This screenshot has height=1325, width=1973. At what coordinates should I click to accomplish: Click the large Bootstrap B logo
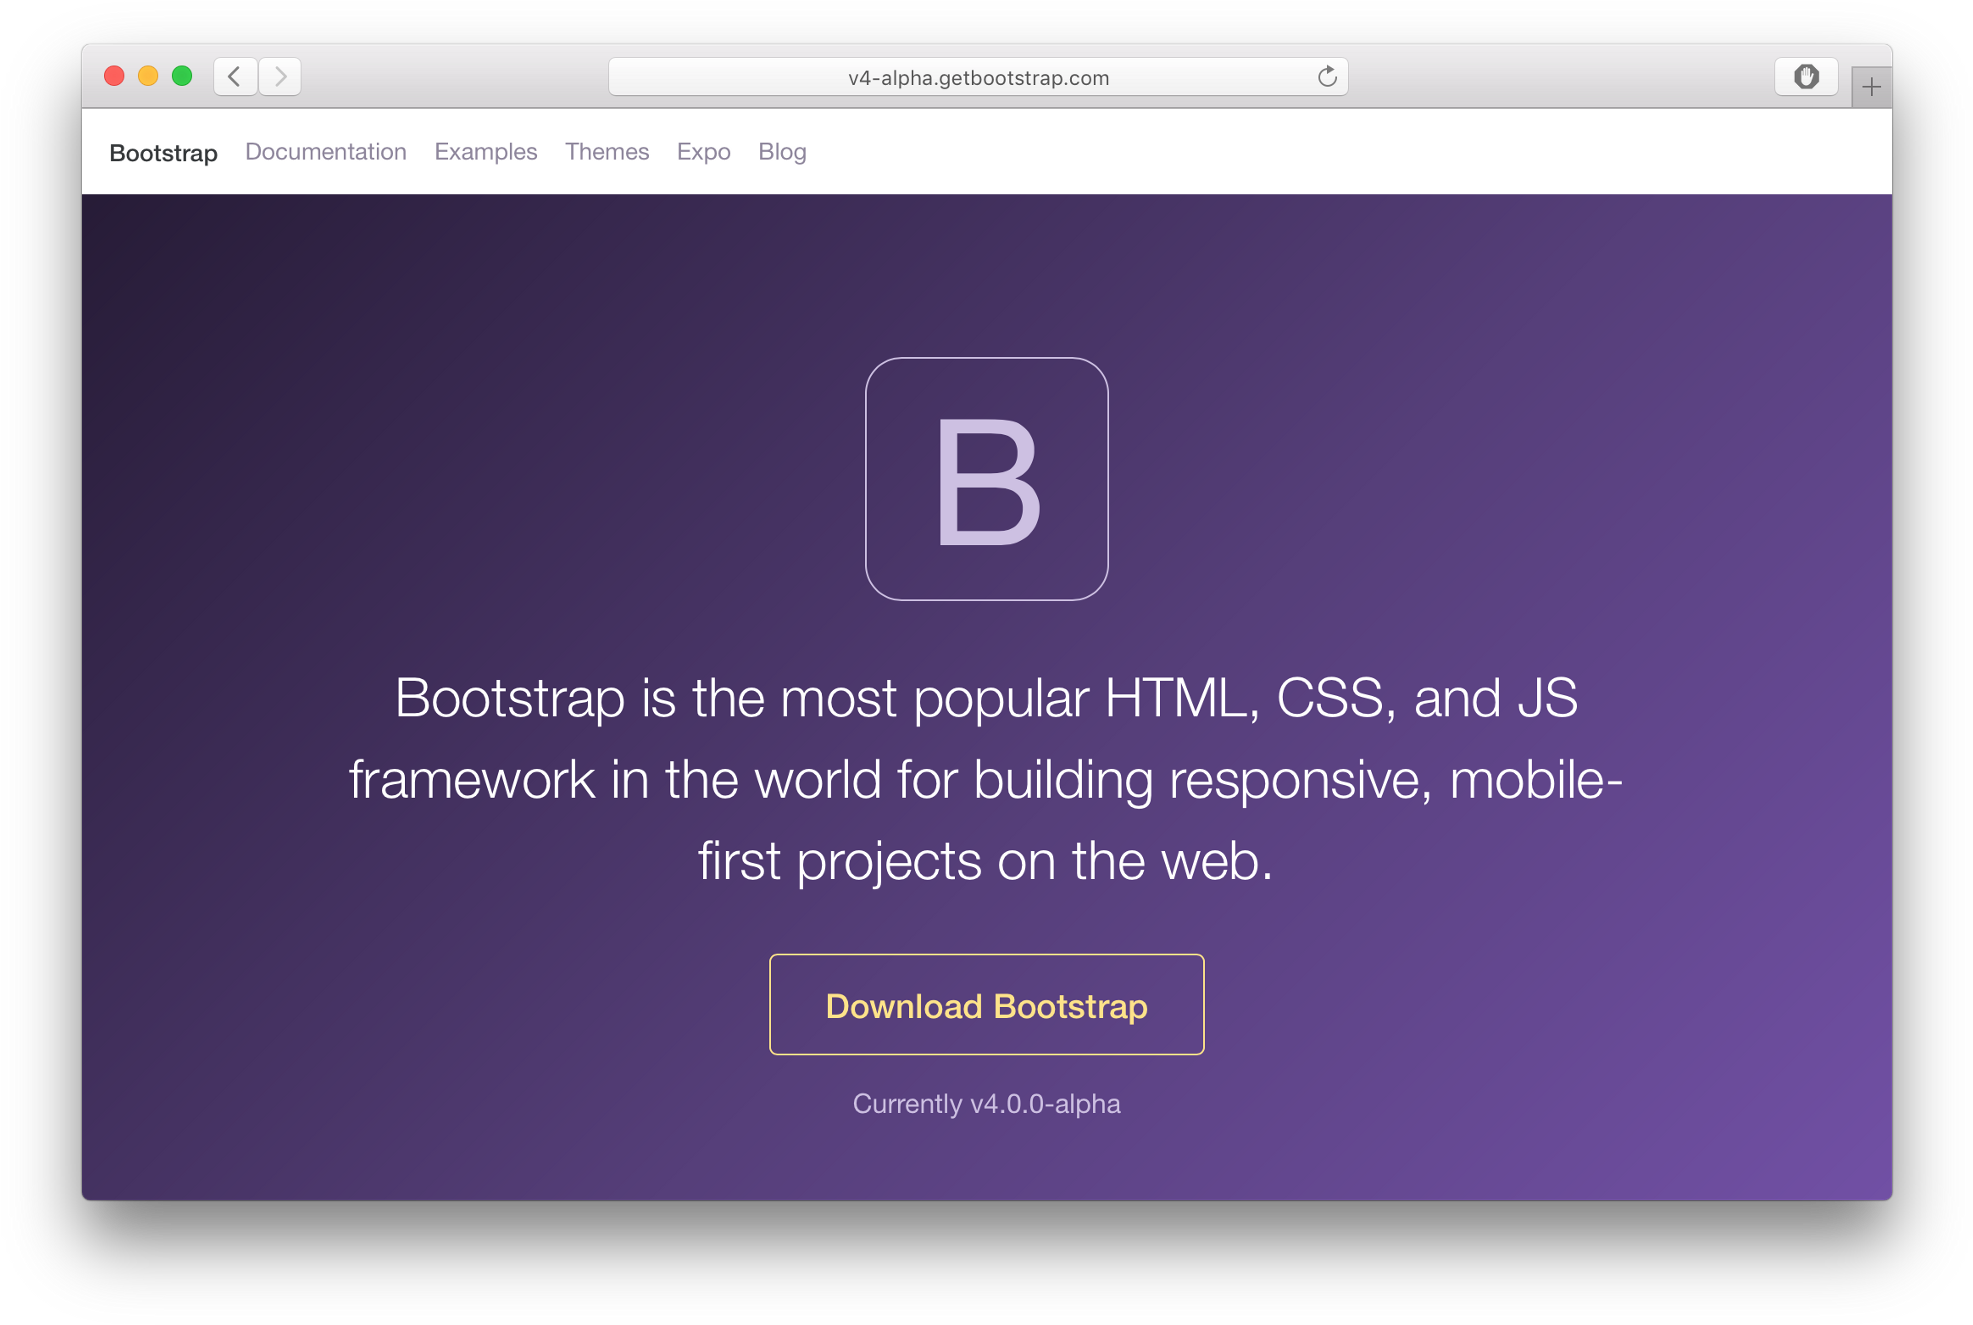pyautogui.click(x=986, y=479)
